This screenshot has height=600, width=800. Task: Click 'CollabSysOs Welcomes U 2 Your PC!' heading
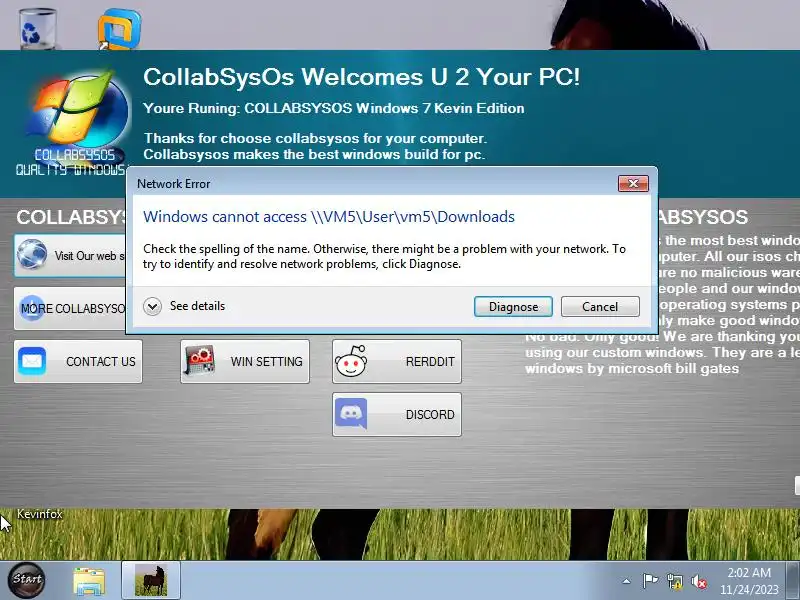(361, 77)
